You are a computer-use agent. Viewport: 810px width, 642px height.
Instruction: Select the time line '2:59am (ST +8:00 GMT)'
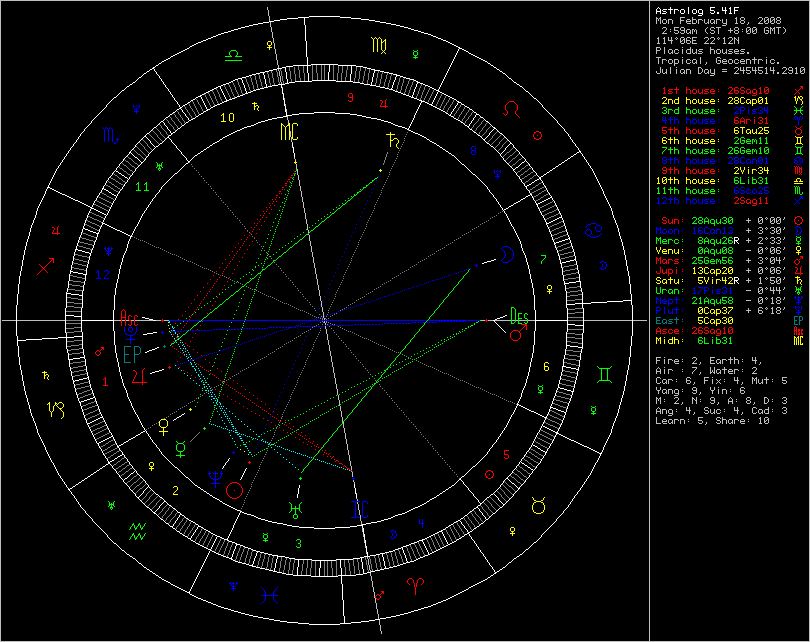(724, 30)
